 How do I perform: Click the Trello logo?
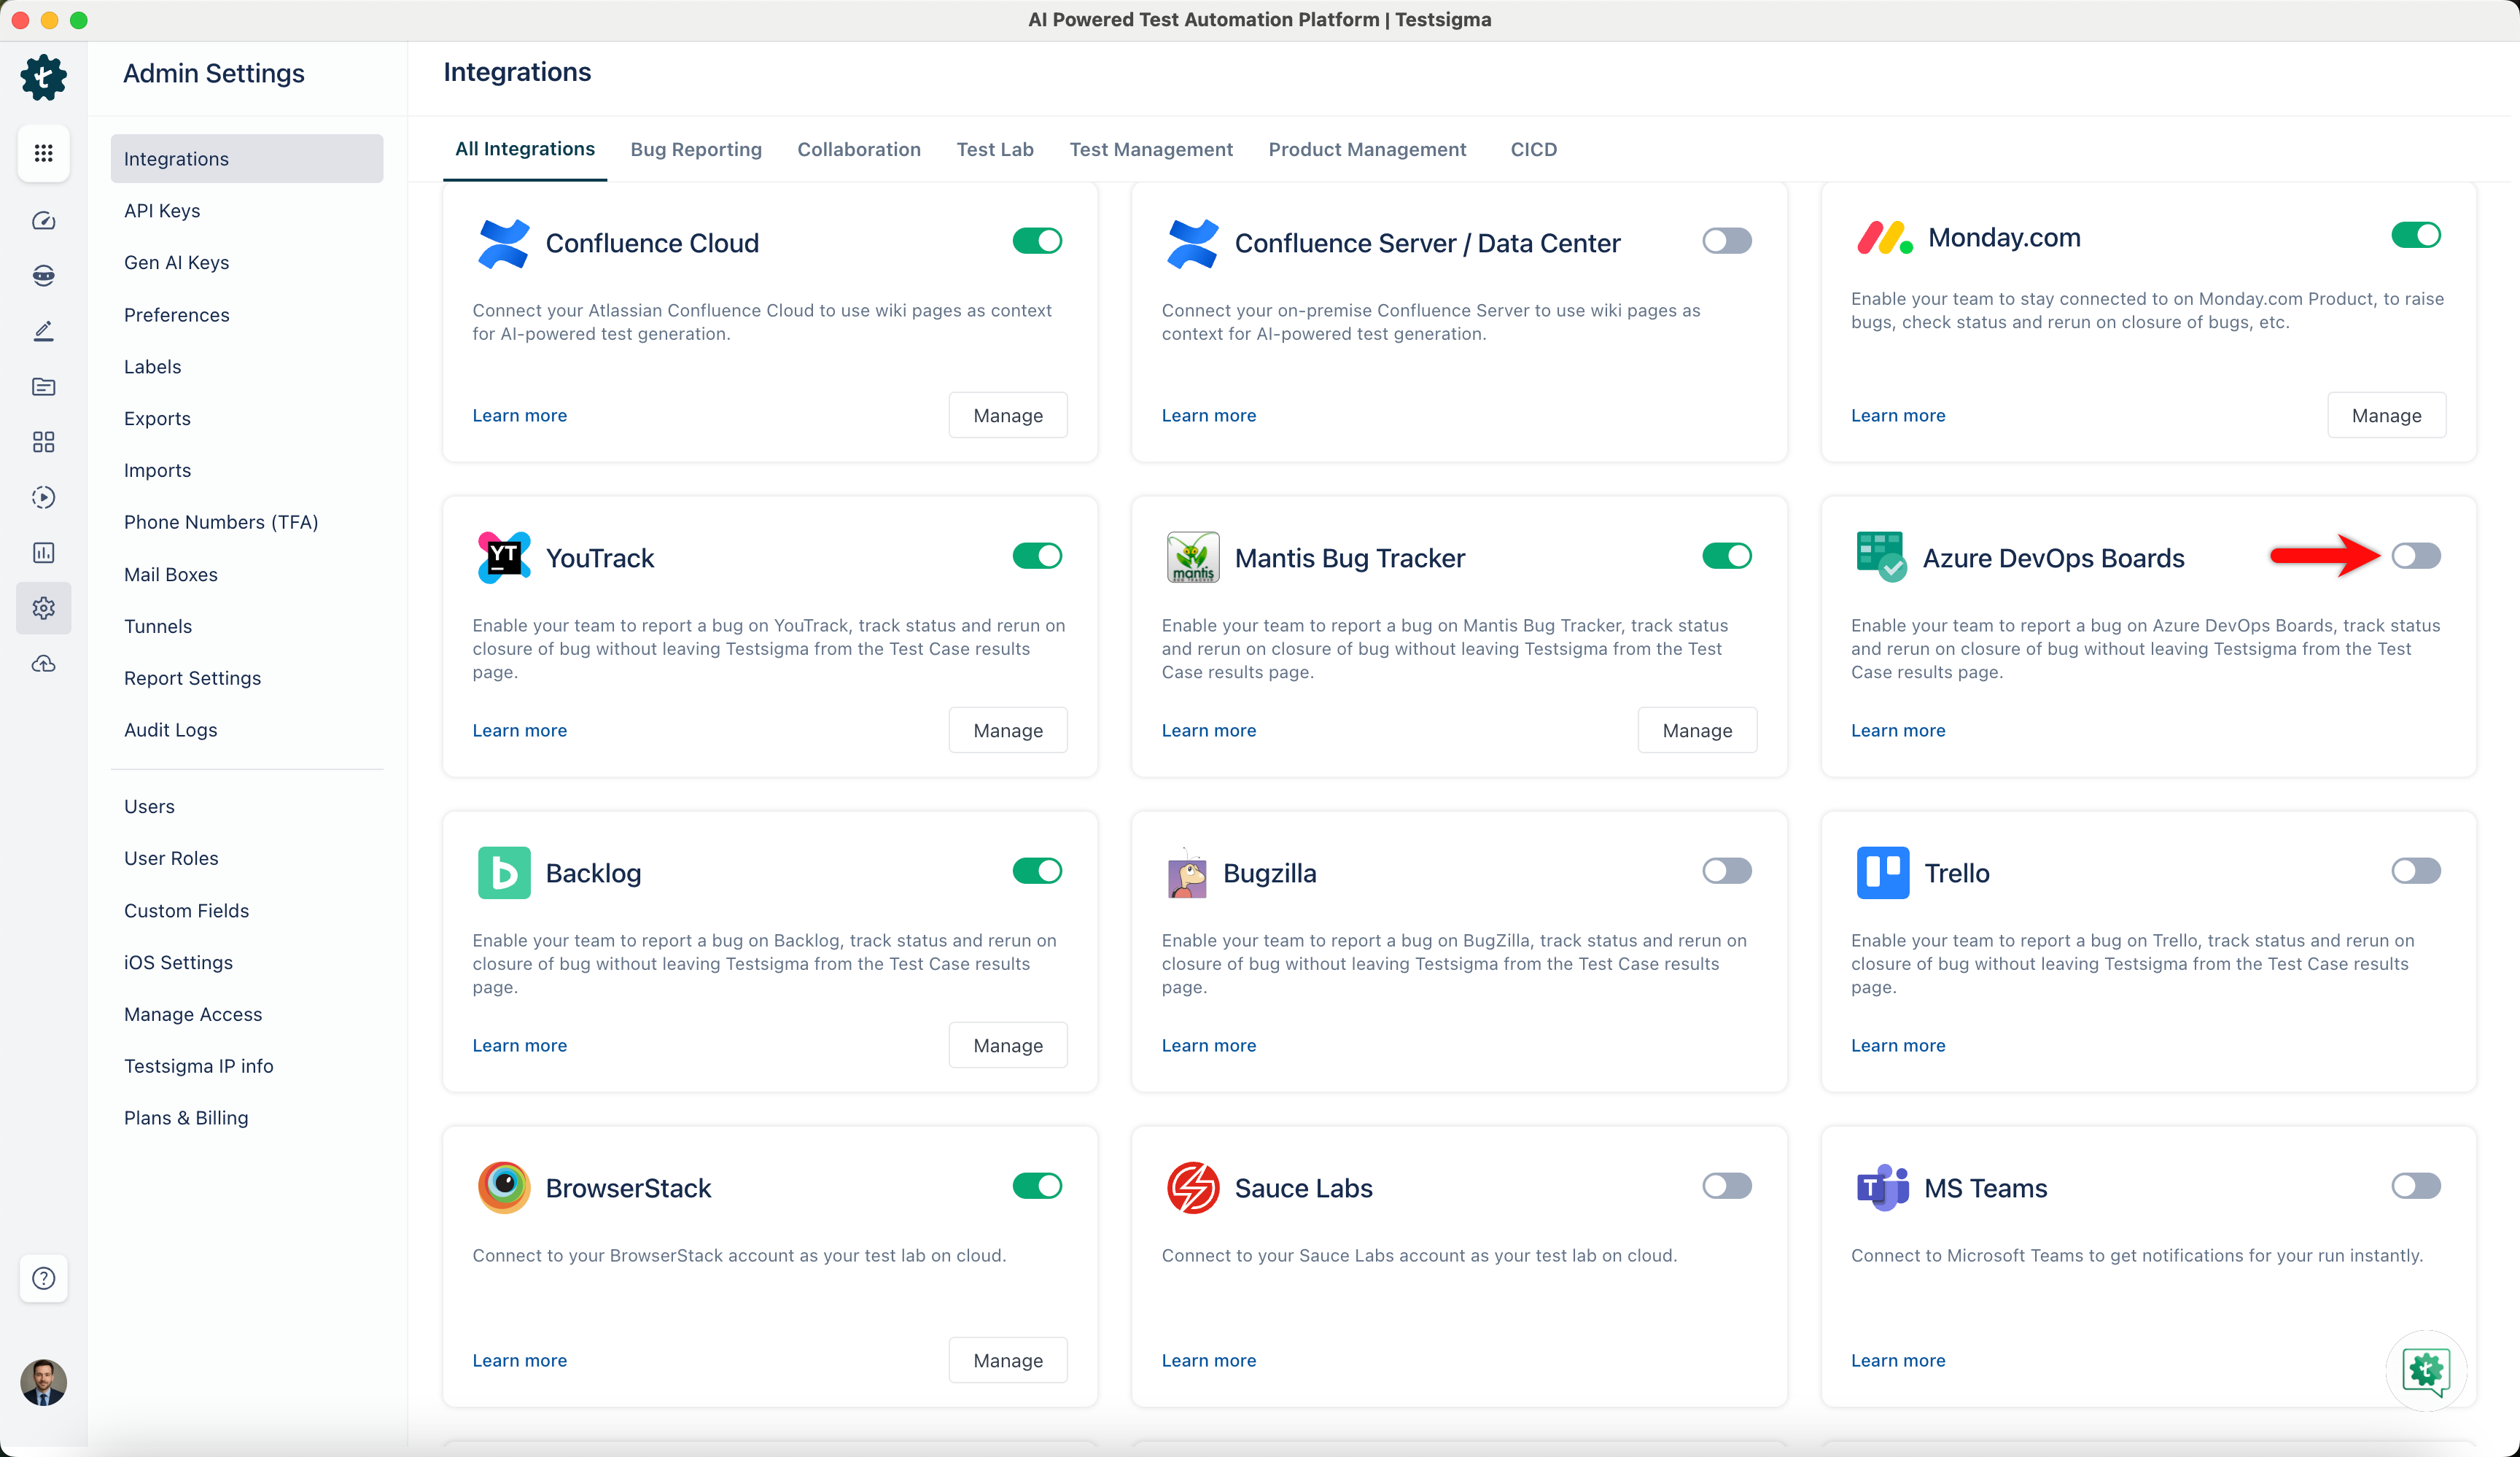tap(1882, 873)
